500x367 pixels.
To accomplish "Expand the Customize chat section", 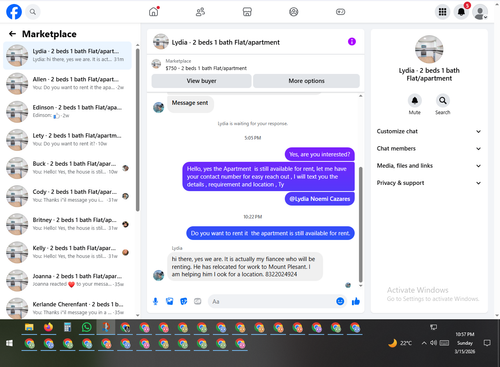I will coord(429,131).
